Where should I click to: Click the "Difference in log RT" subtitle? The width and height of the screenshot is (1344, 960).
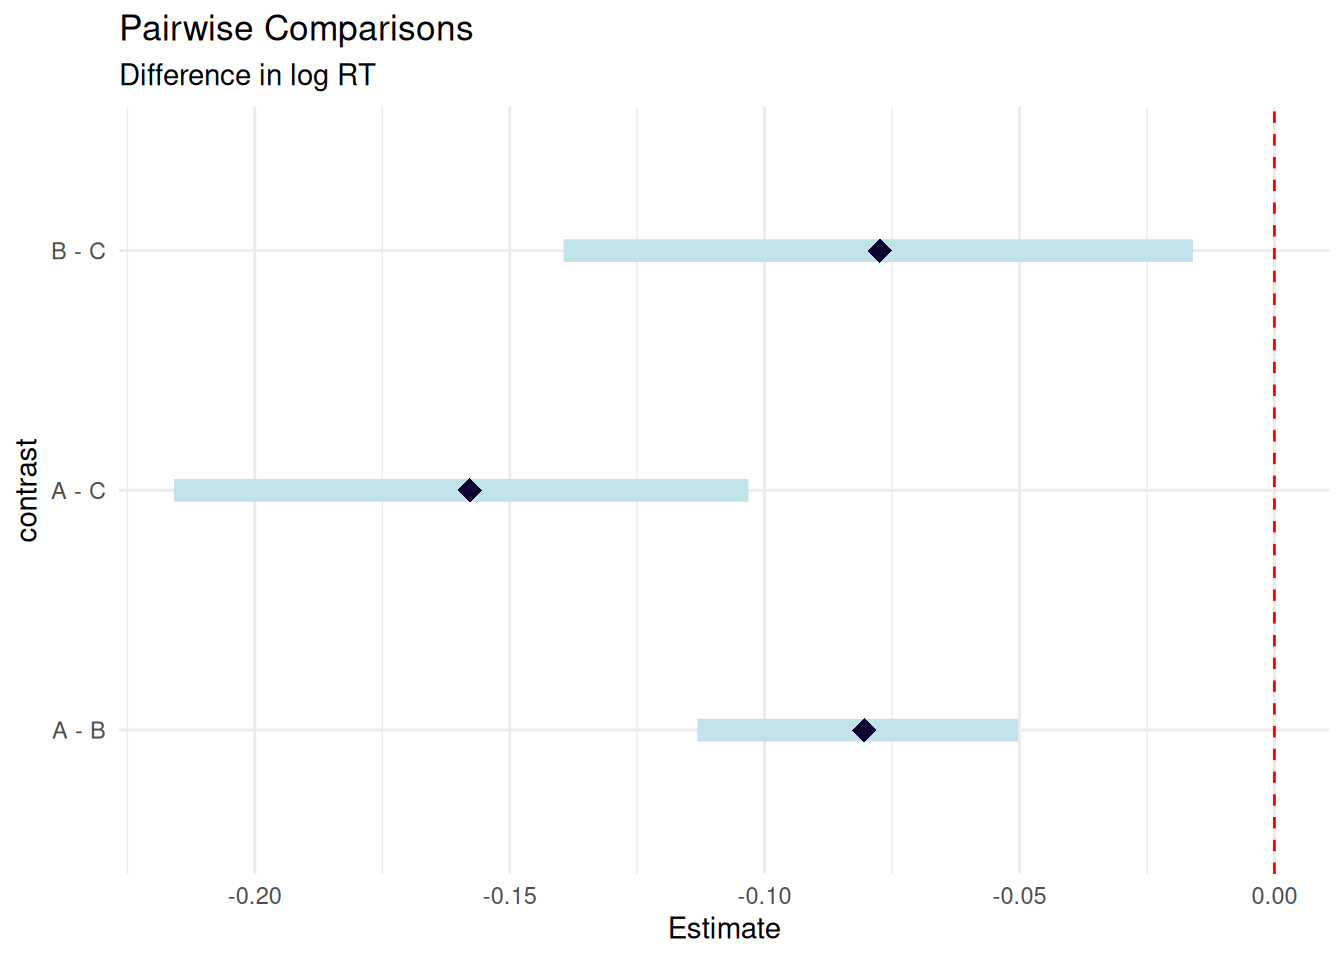click(x=247, y=75)
